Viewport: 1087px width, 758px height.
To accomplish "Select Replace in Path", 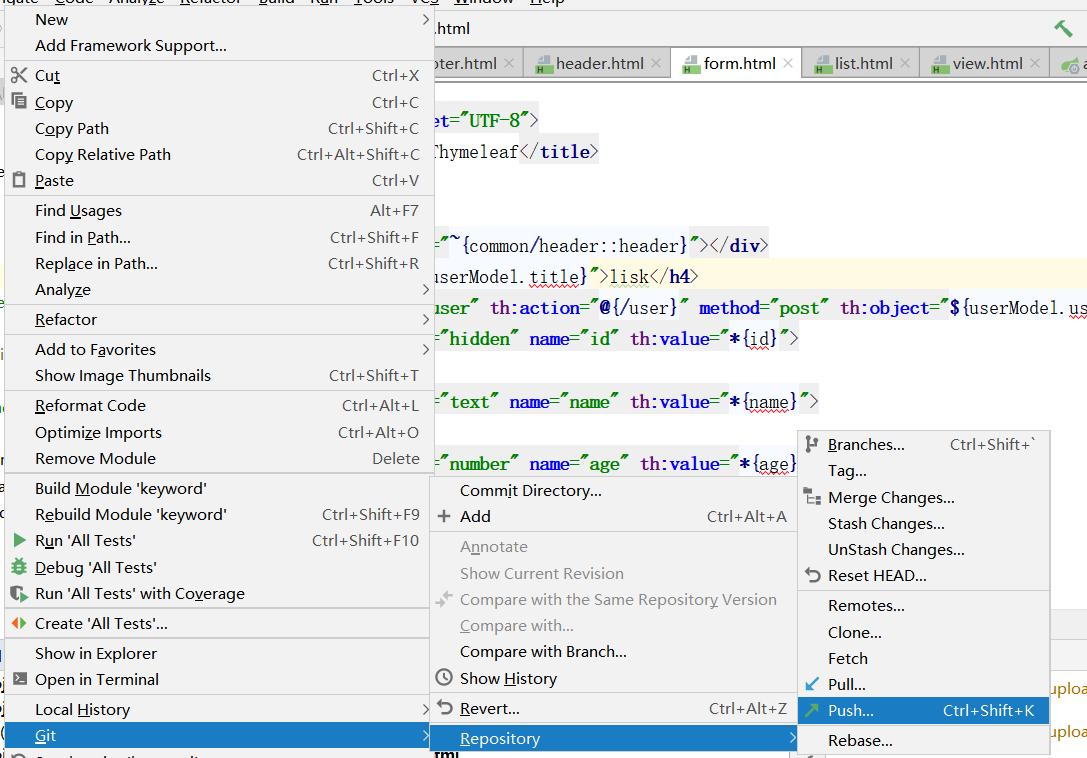I will click(x=218, y=263).
